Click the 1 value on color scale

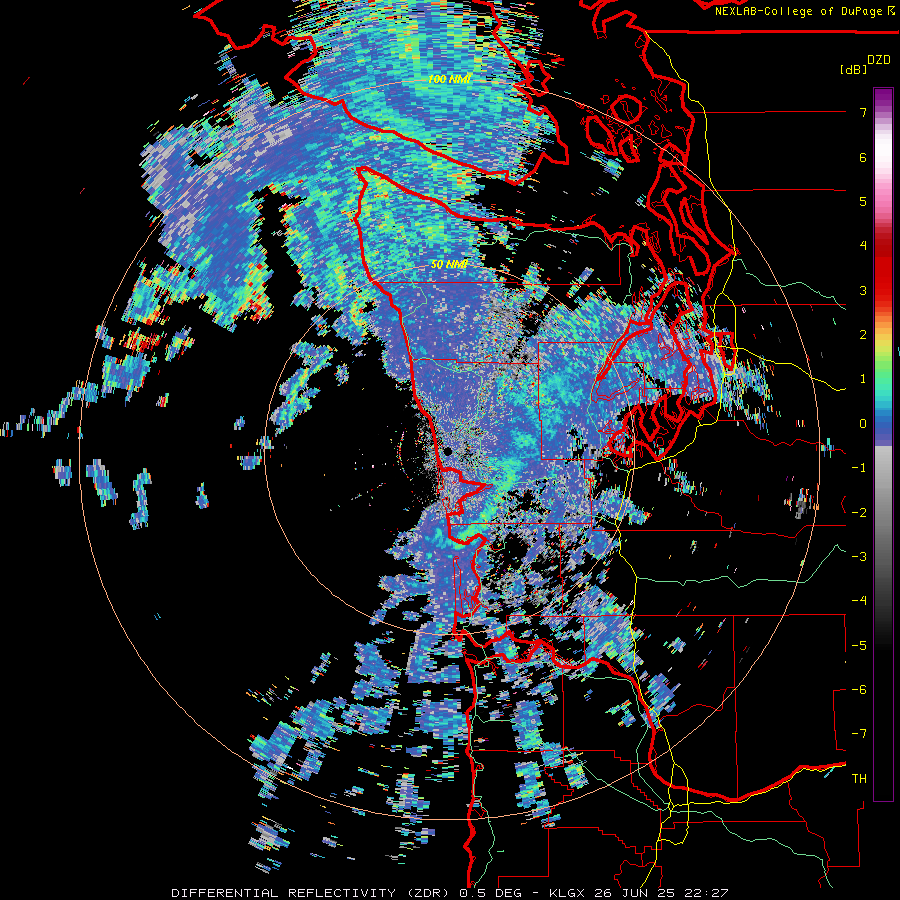[863, 379]
